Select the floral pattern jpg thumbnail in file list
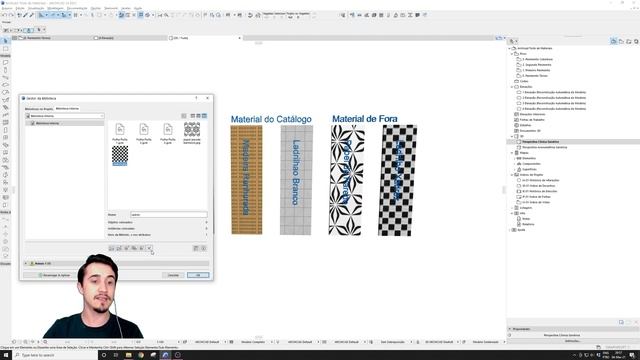This screenshot has width=640, height=360. click(x=192, y=132)
